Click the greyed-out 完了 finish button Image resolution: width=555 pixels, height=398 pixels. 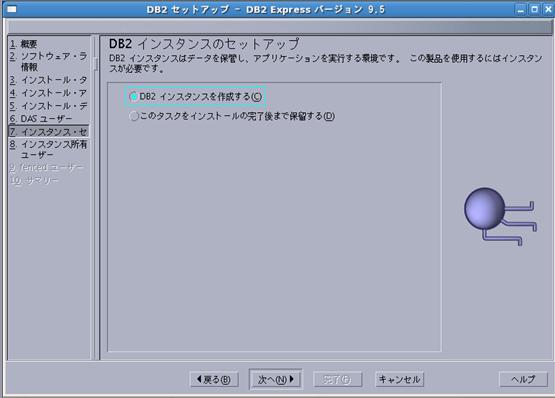click(337, 380)
